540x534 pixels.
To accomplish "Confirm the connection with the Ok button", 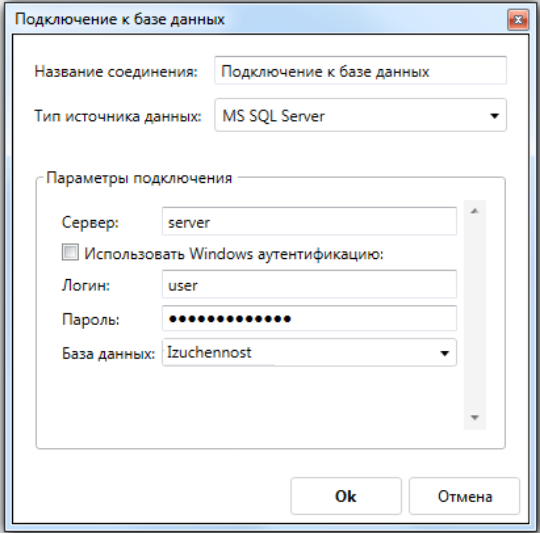I will (346, 496).
